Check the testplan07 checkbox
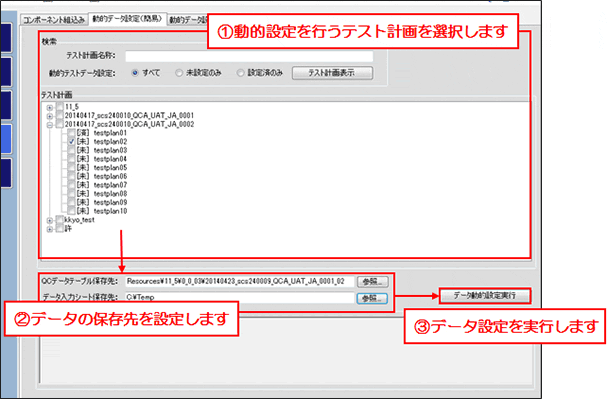608x399 pixels. click(71, 185)
